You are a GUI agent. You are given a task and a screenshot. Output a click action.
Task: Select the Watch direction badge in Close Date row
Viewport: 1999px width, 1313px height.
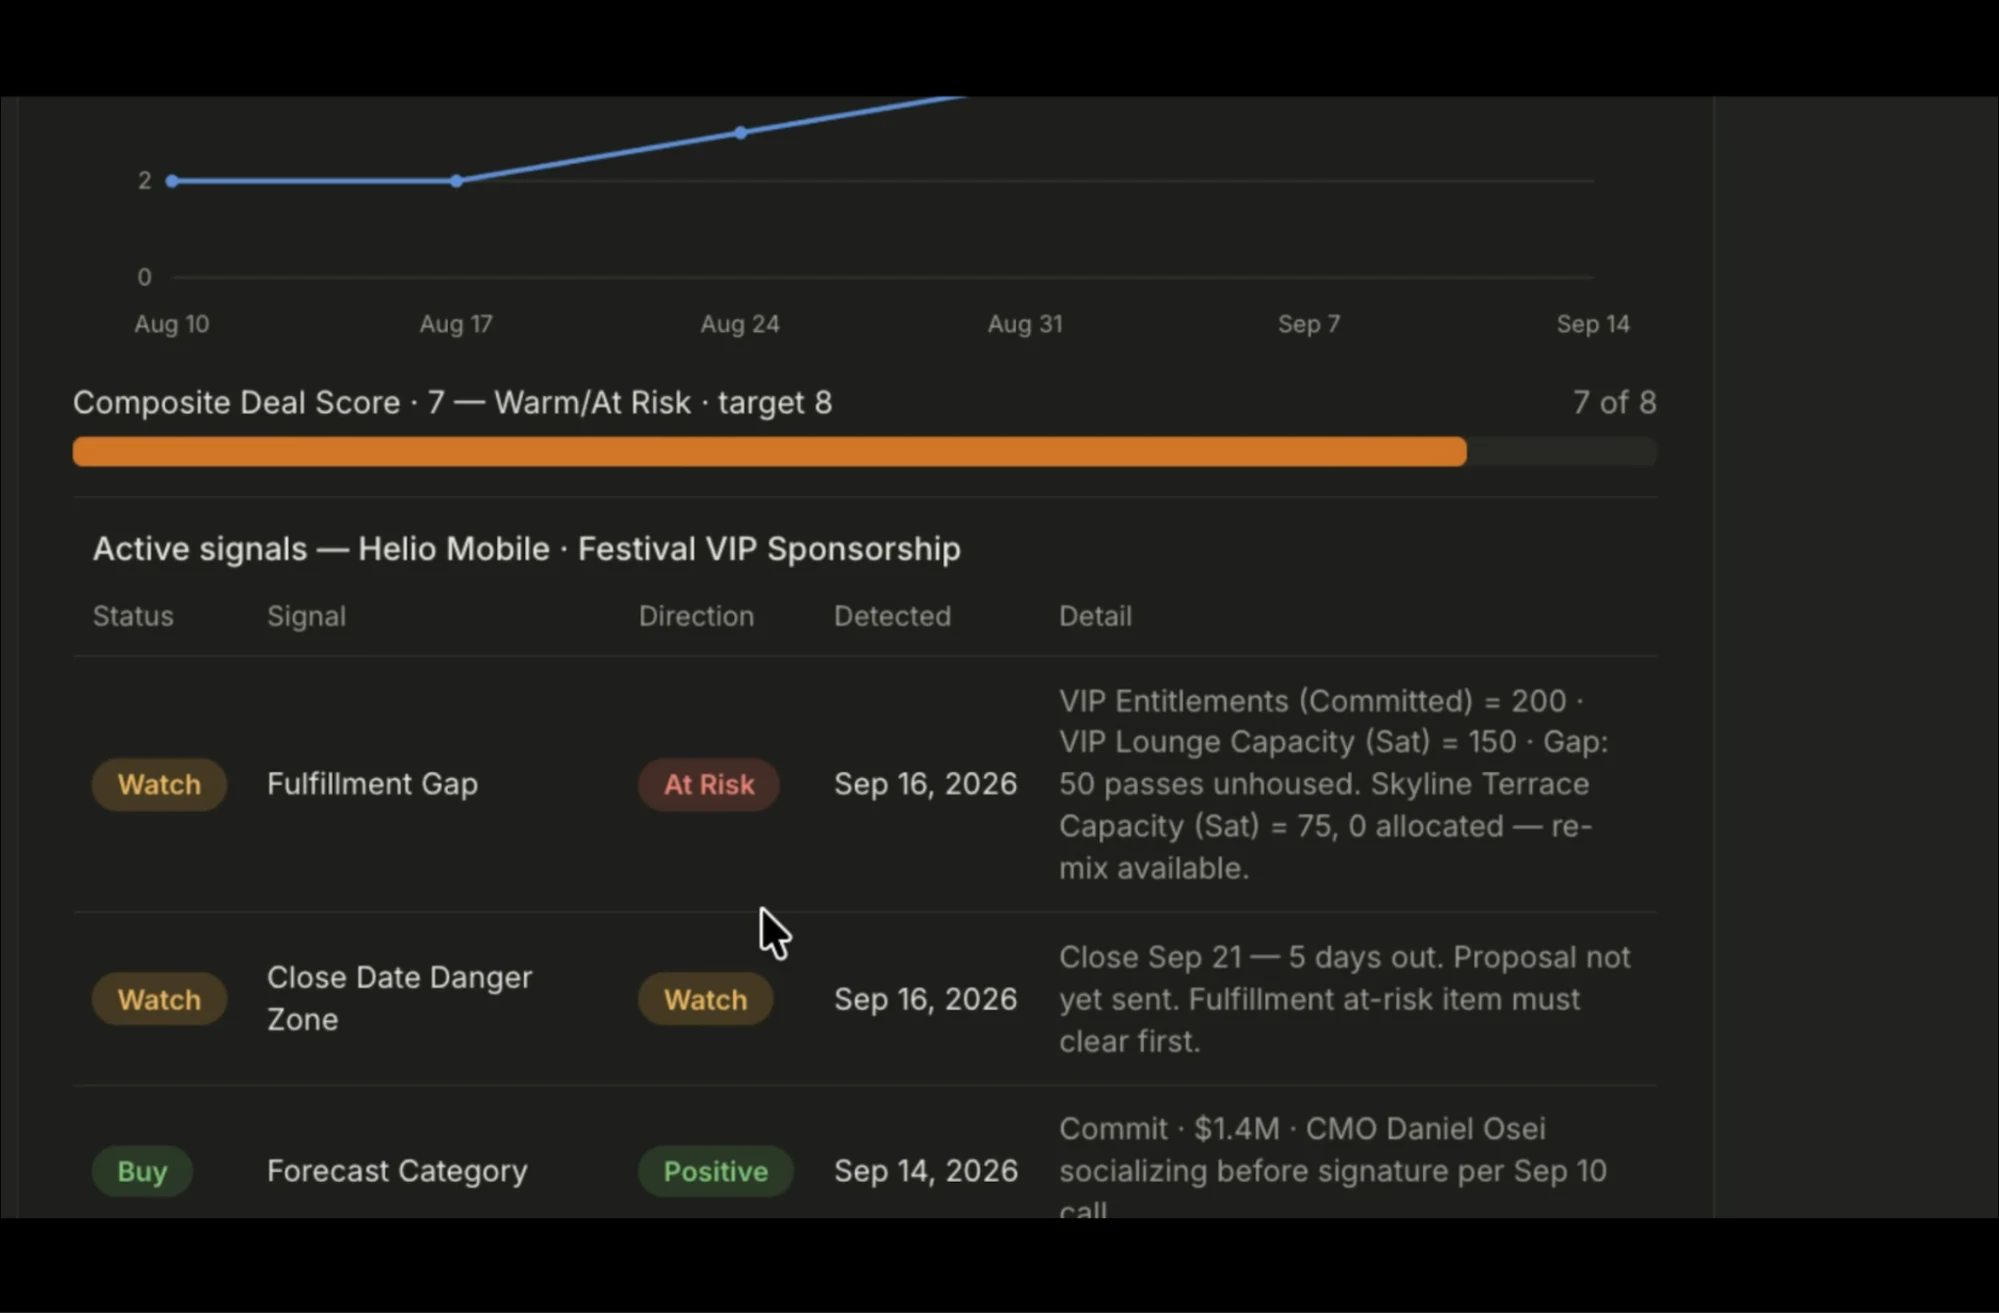(x=706, y=999)
